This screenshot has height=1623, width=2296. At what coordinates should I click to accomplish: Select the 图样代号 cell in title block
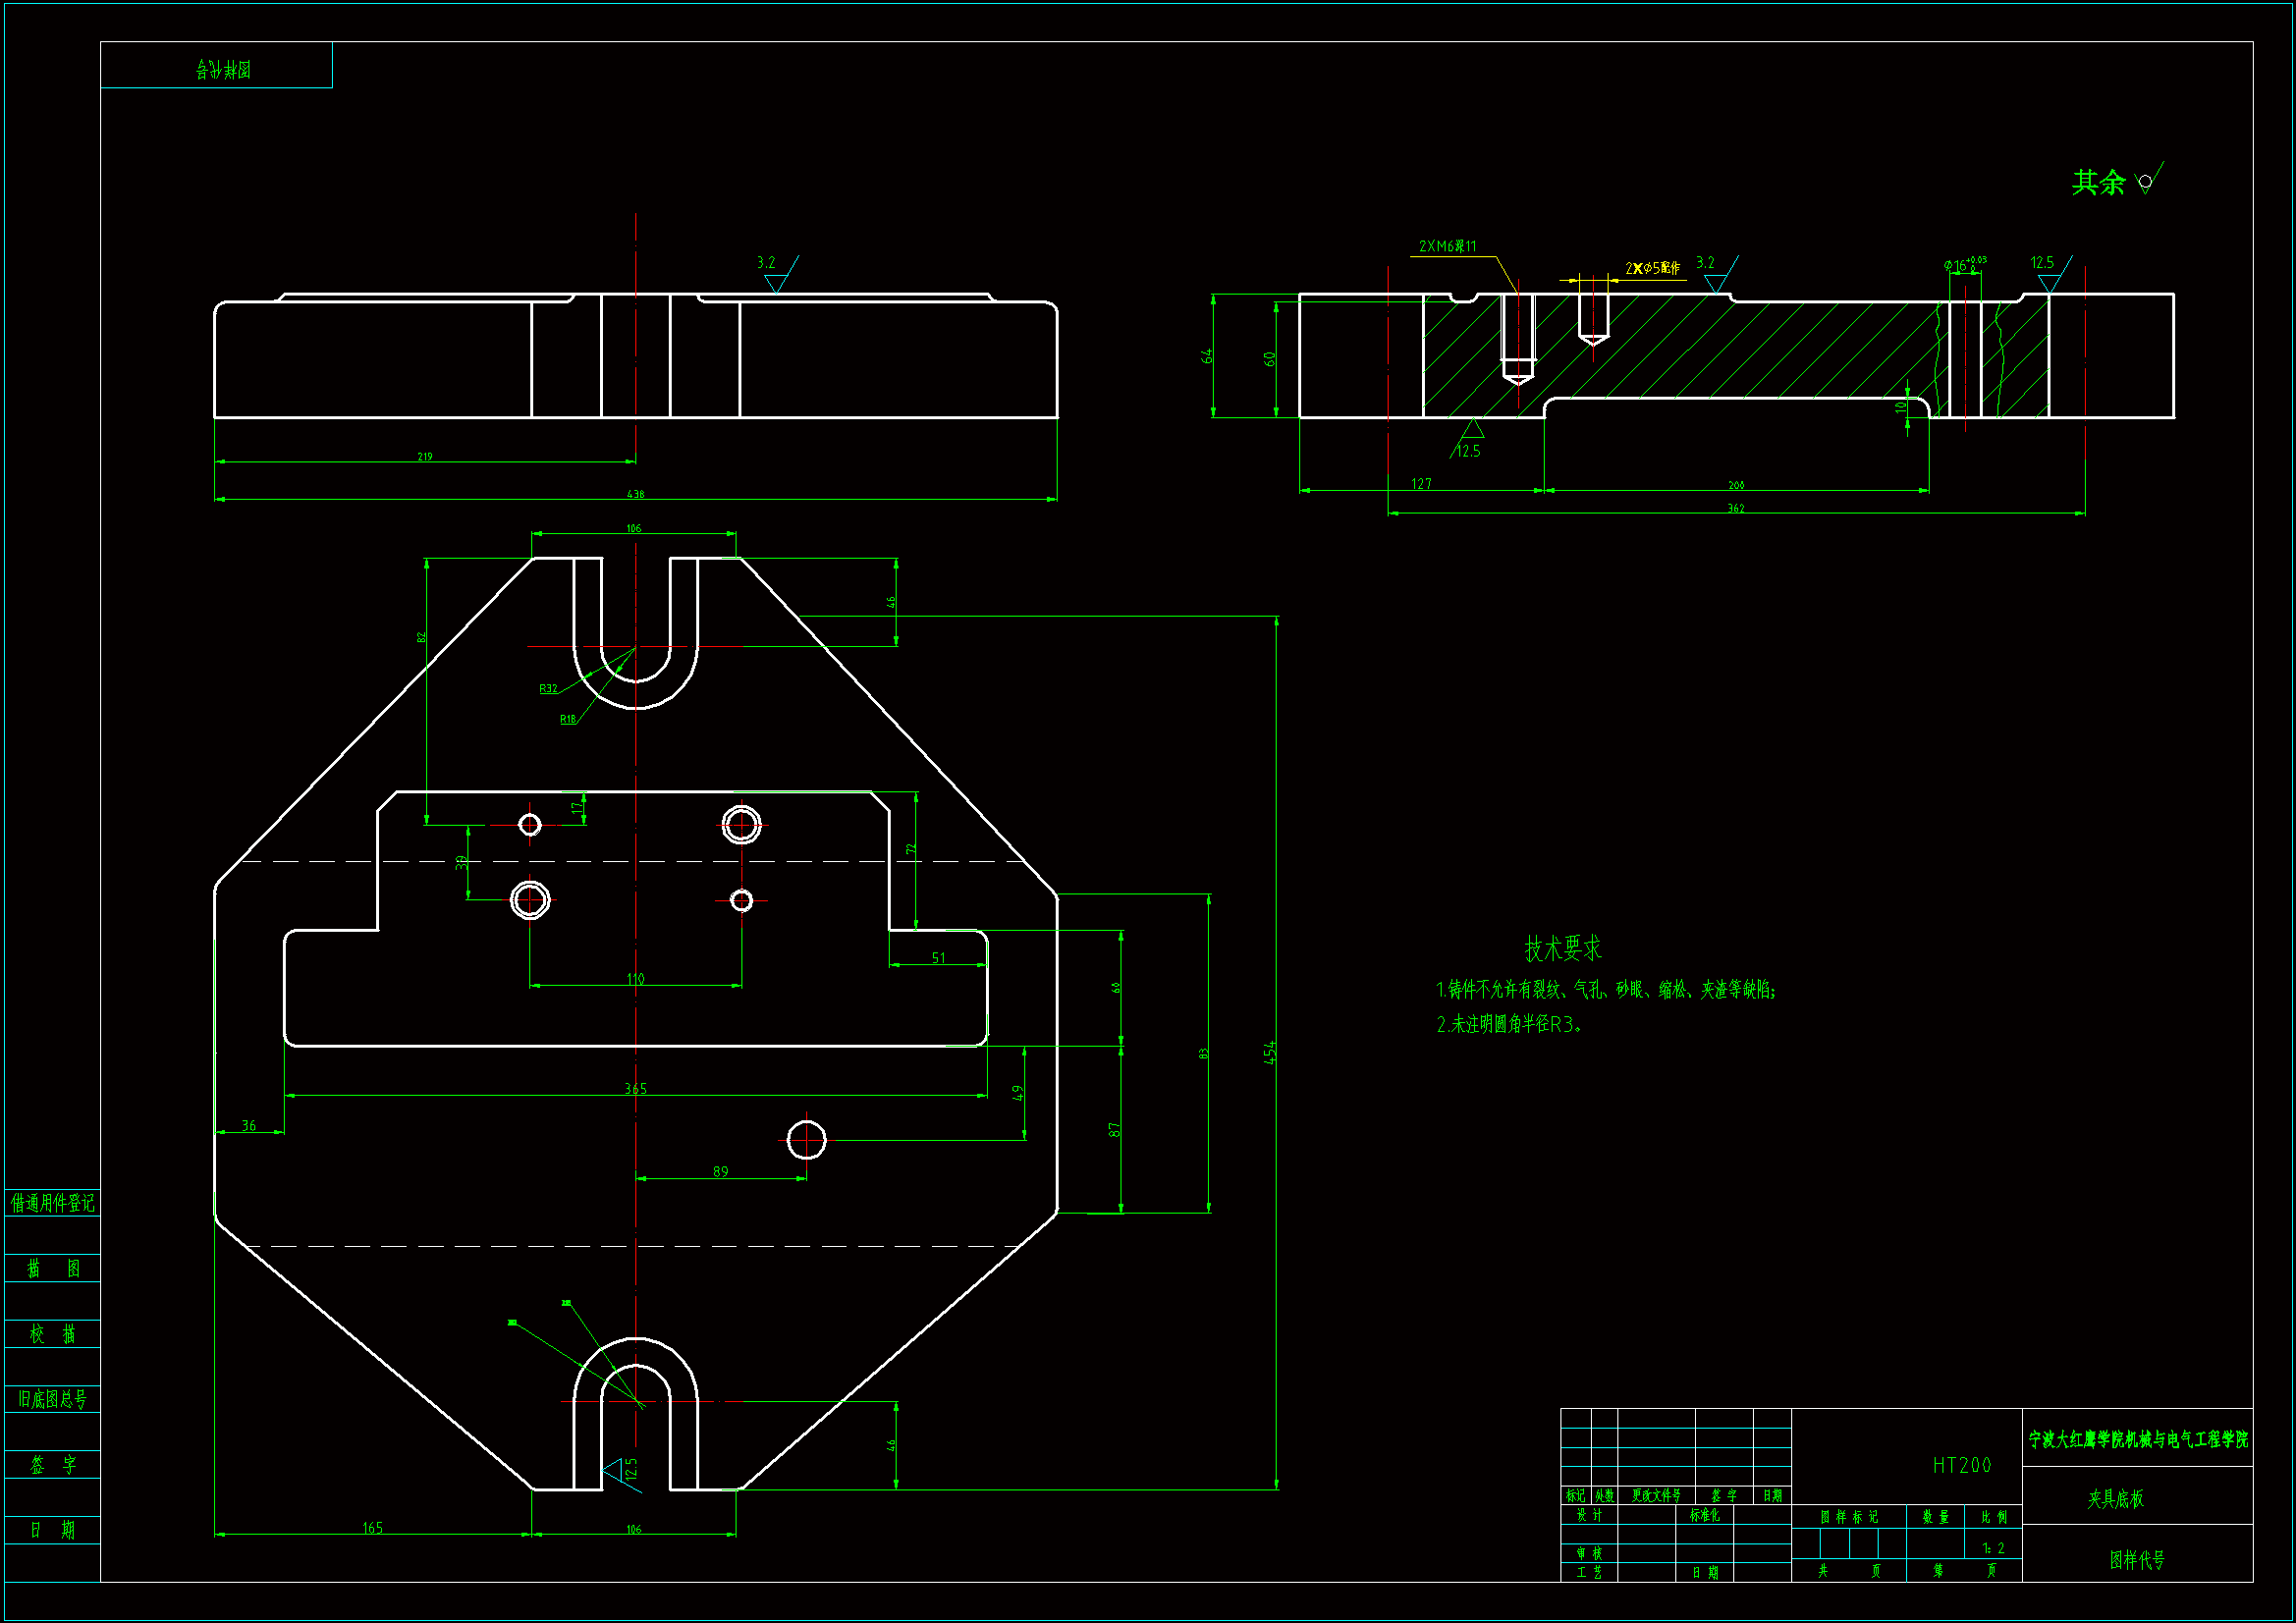2137,1560
